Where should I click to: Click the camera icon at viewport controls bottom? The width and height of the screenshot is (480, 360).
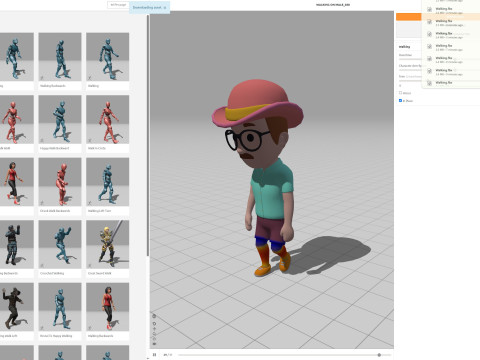click(154, 344)
